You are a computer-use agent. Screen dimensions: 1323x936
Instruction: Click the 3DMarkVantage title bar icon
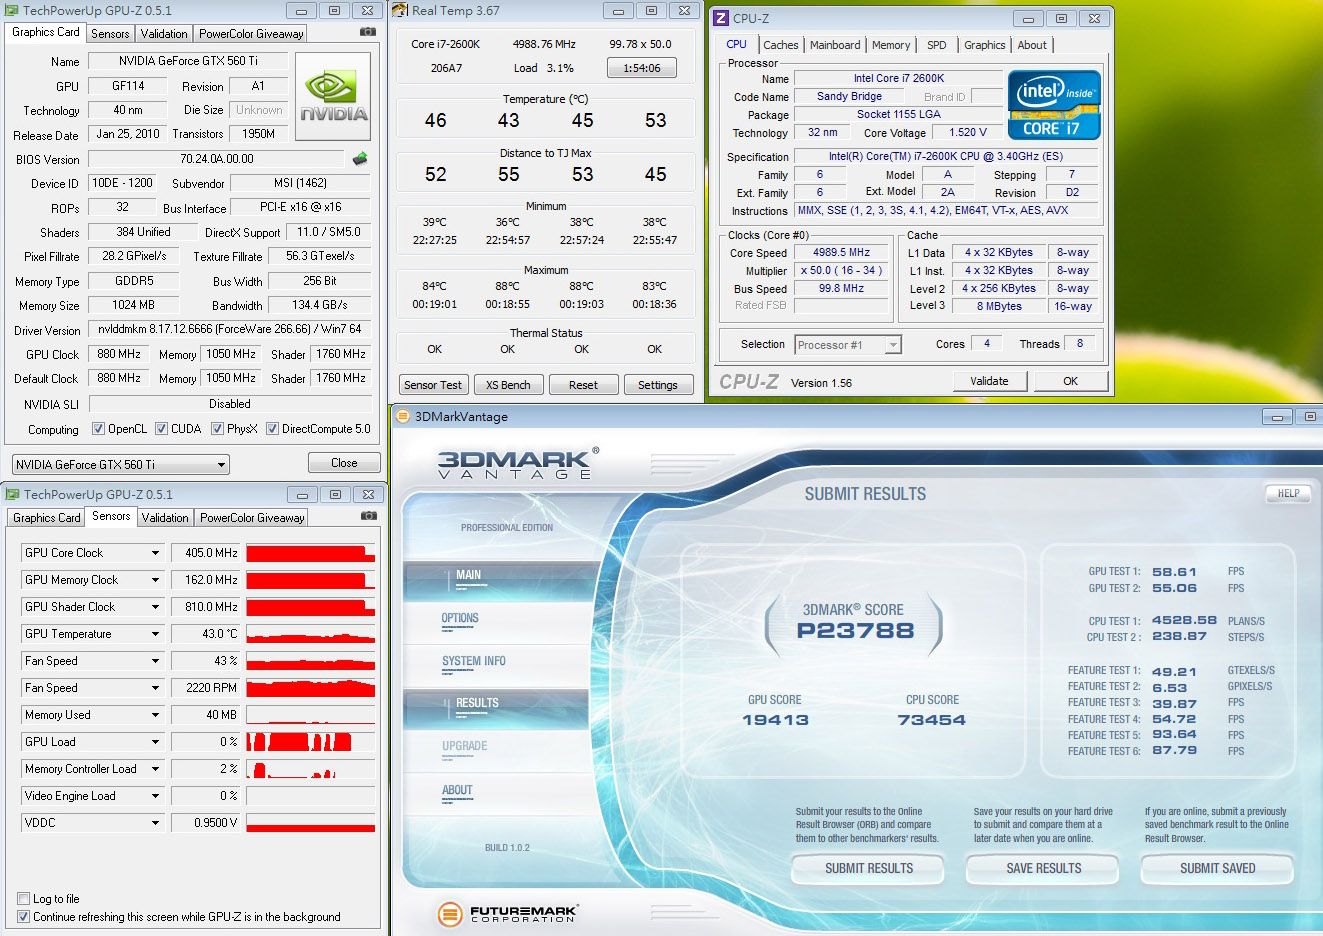(402, 417)
